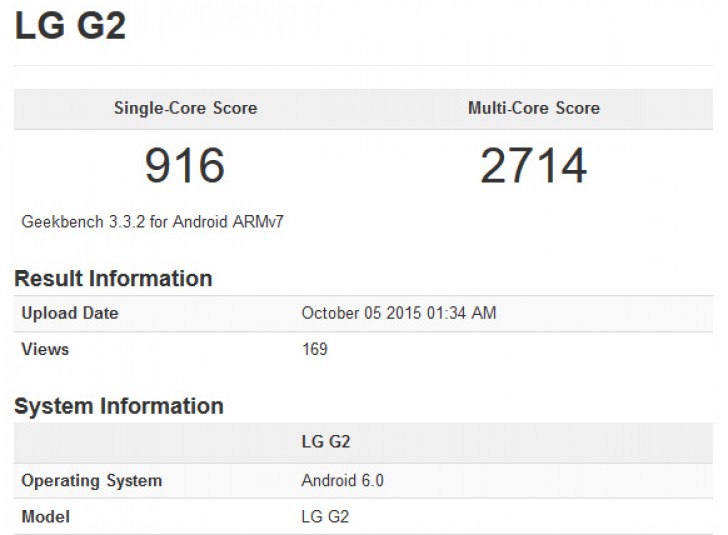This screenshot has height=535, width=728.
Task: Select the Views label
Action: point(45,349)
